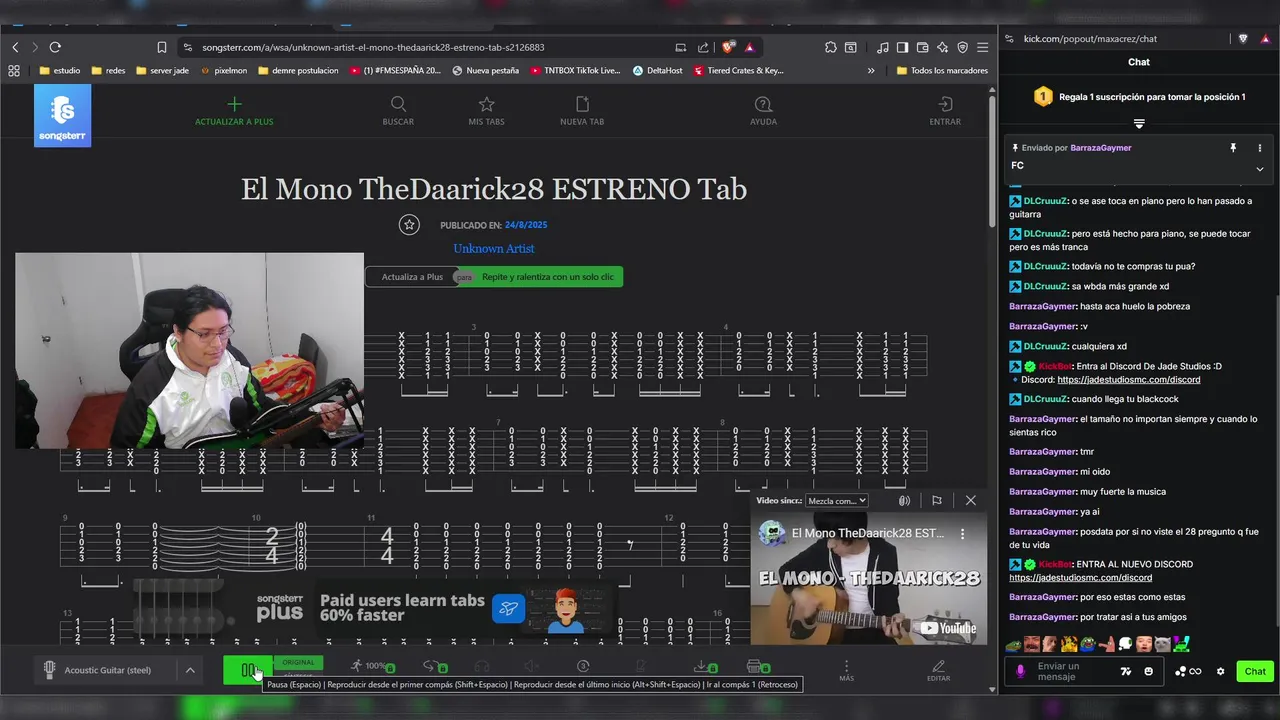Open server jade bookmarks folder
Viewport: 1280px width, 720px height.
coord(162,71)
